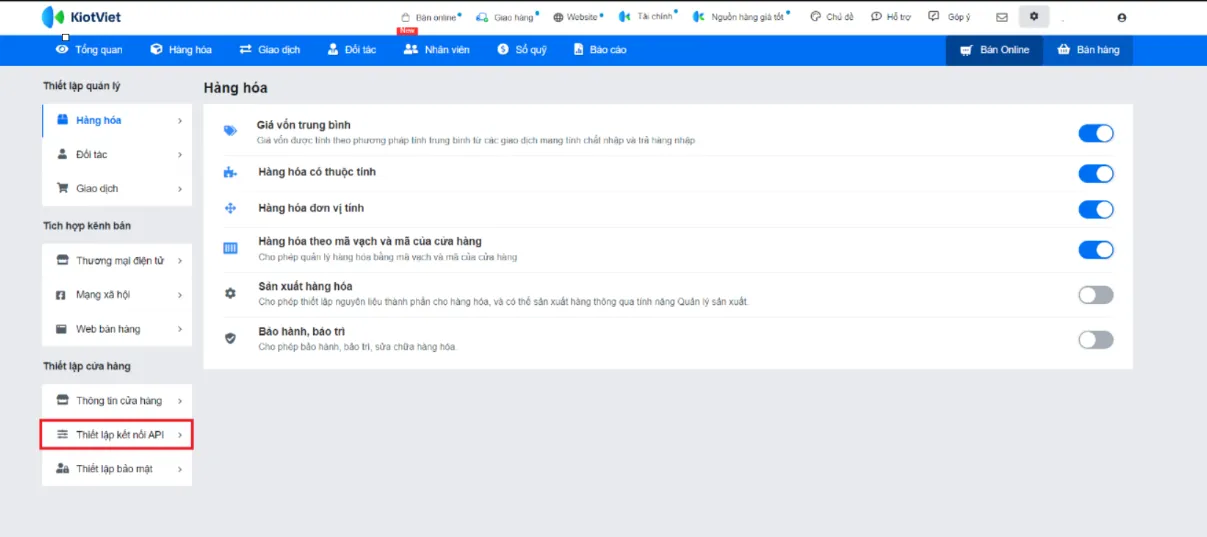Click the Góp ý feedback icon

tap(934, 17)
